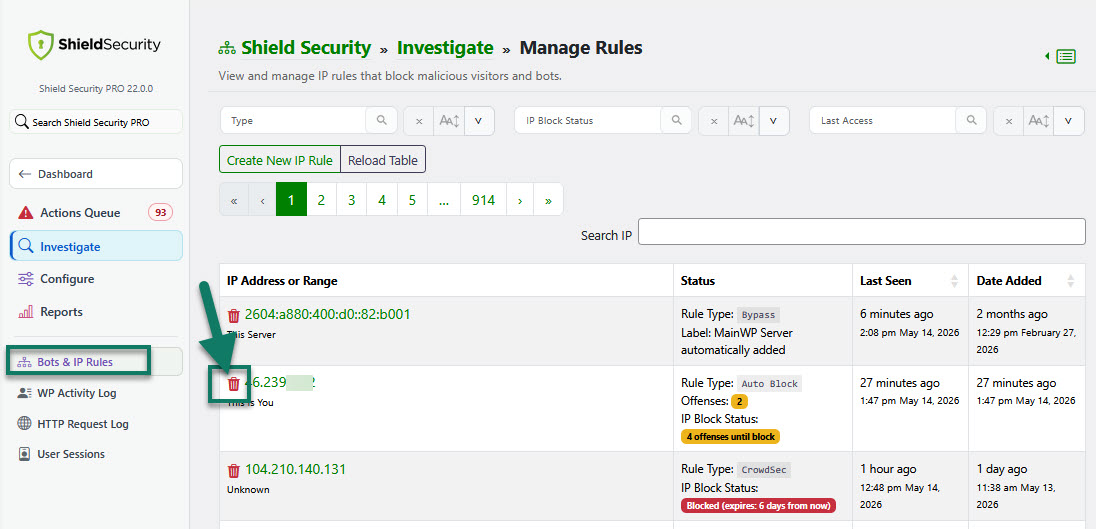
Task: Focus the IP Block Status filter field
Action: [x=589, y=120]
